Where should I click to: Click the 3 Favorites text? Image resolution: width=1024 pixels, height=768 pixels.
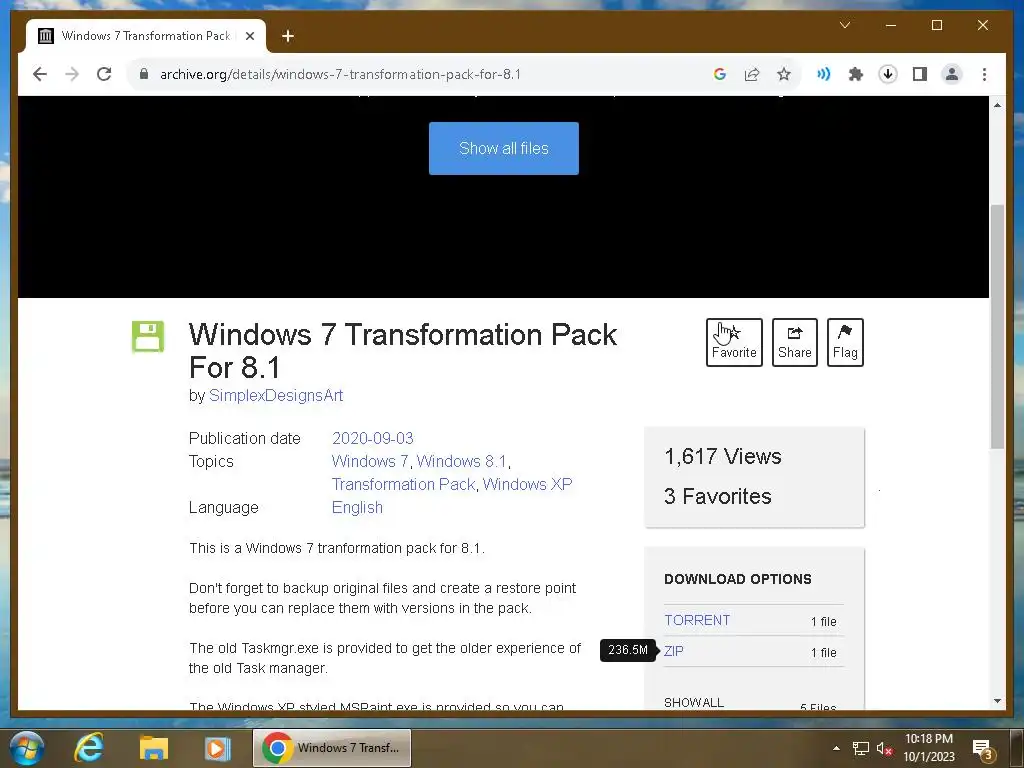pyautogui.click(x=717, y=496)
